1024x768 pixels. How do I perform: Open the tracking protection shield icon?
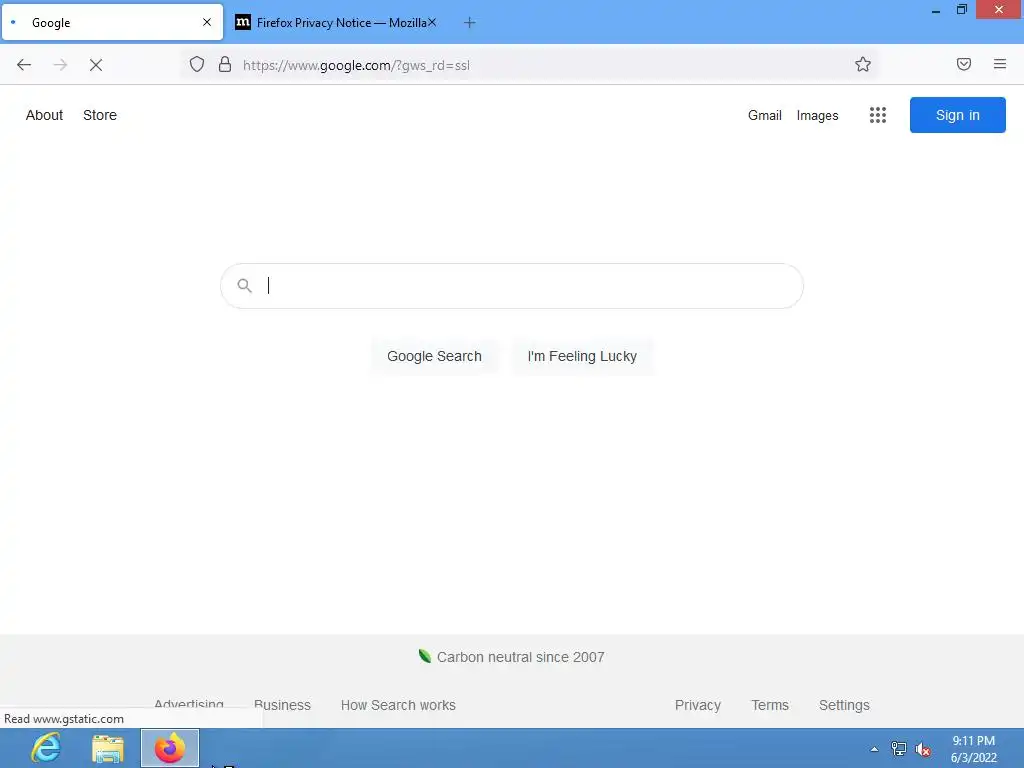coord(197,64)
